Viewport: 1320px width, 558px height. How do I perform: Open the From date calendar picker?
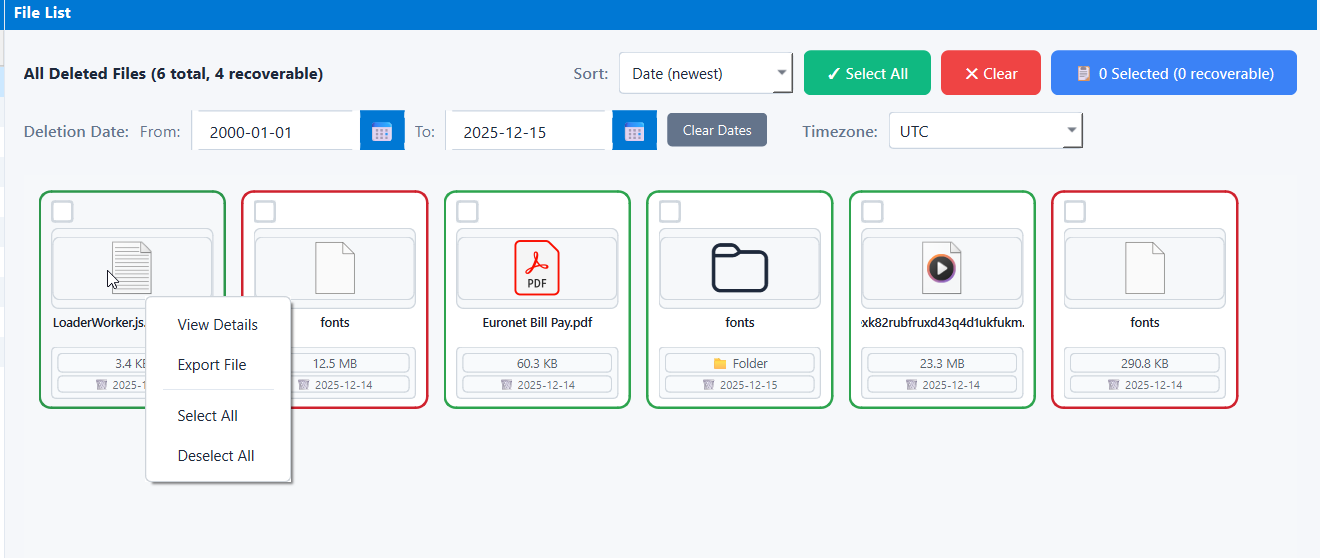(x=382, y=131)
